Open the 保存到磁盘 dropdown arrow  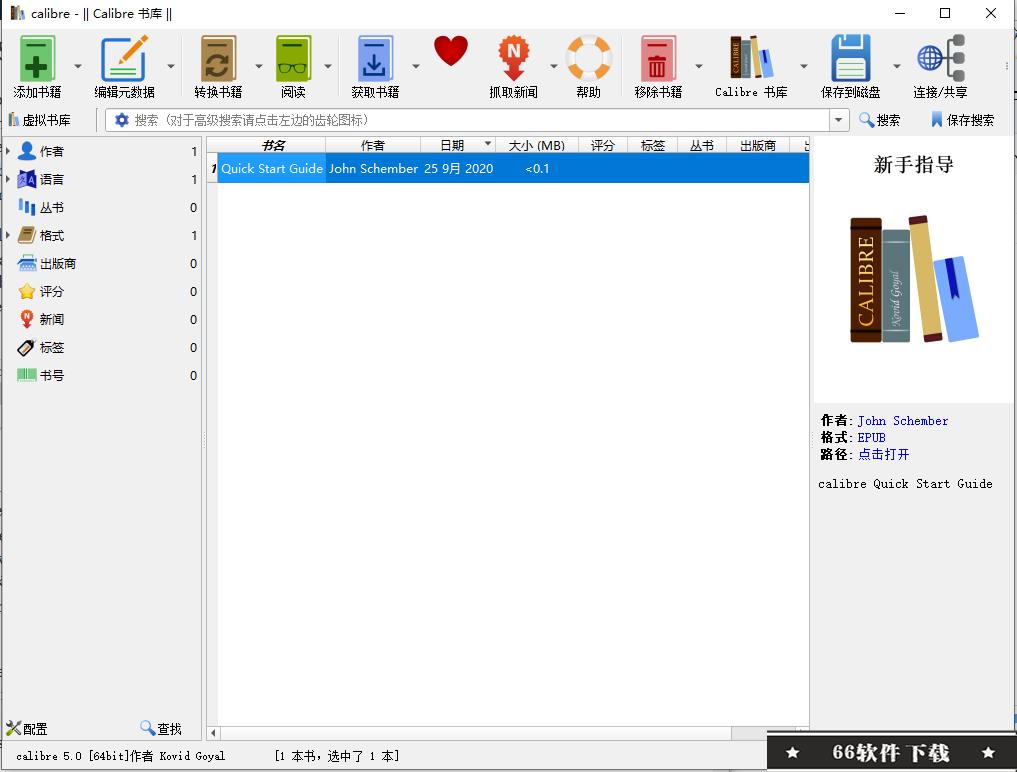(x=896, y=66)
